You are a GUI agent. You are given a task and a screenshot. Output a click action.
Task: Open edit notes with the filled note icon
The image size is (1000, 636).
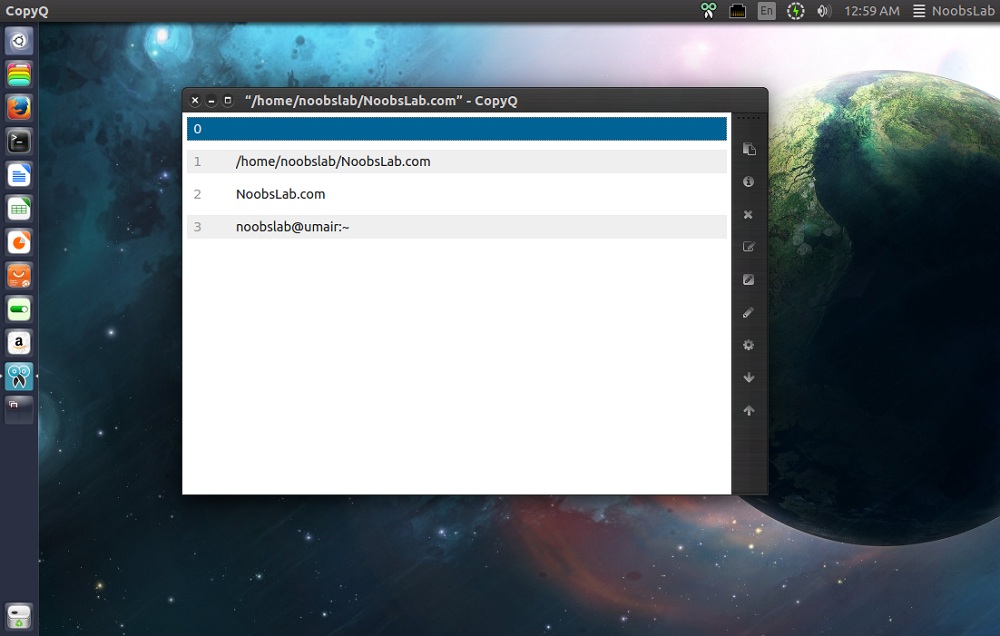pos(749,279)
